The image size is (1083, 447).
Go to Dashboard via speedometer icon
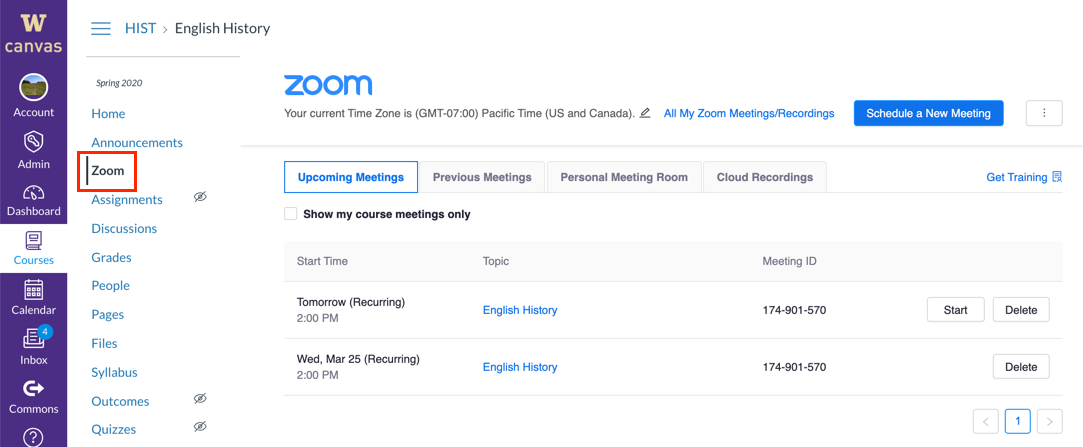[x=33, y=192]
